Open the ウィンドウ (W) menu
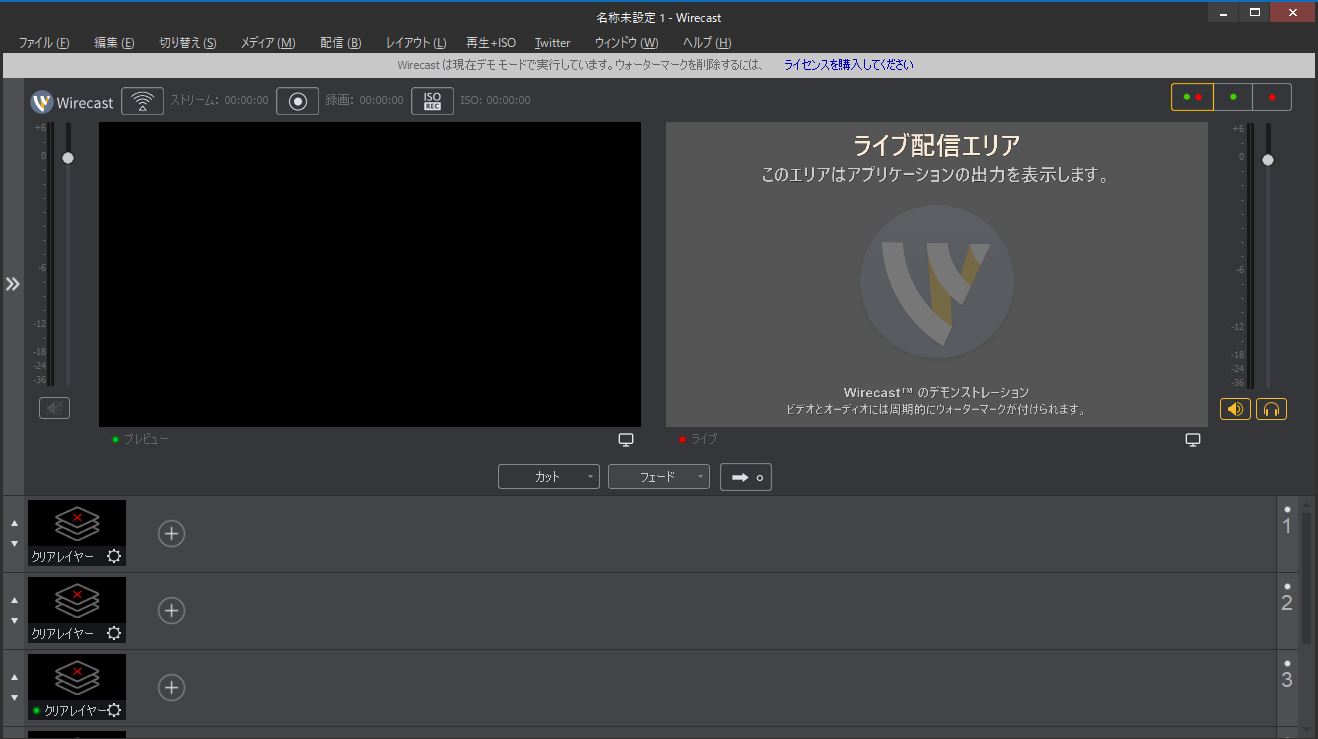 click(x=626, y=43)
